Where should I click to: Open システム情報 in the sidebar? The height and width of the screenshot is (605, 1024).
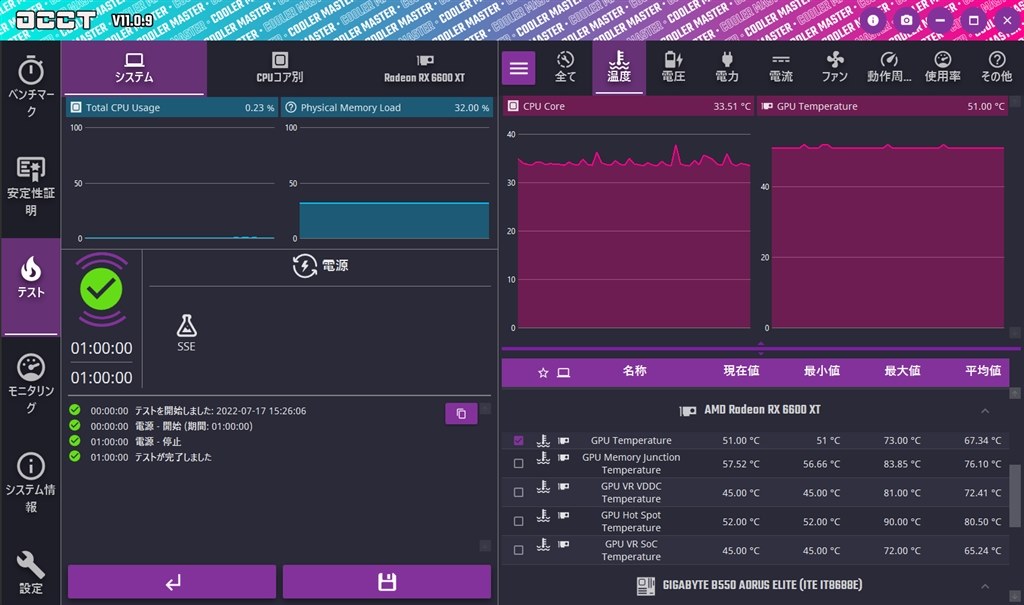pos(31,483)
